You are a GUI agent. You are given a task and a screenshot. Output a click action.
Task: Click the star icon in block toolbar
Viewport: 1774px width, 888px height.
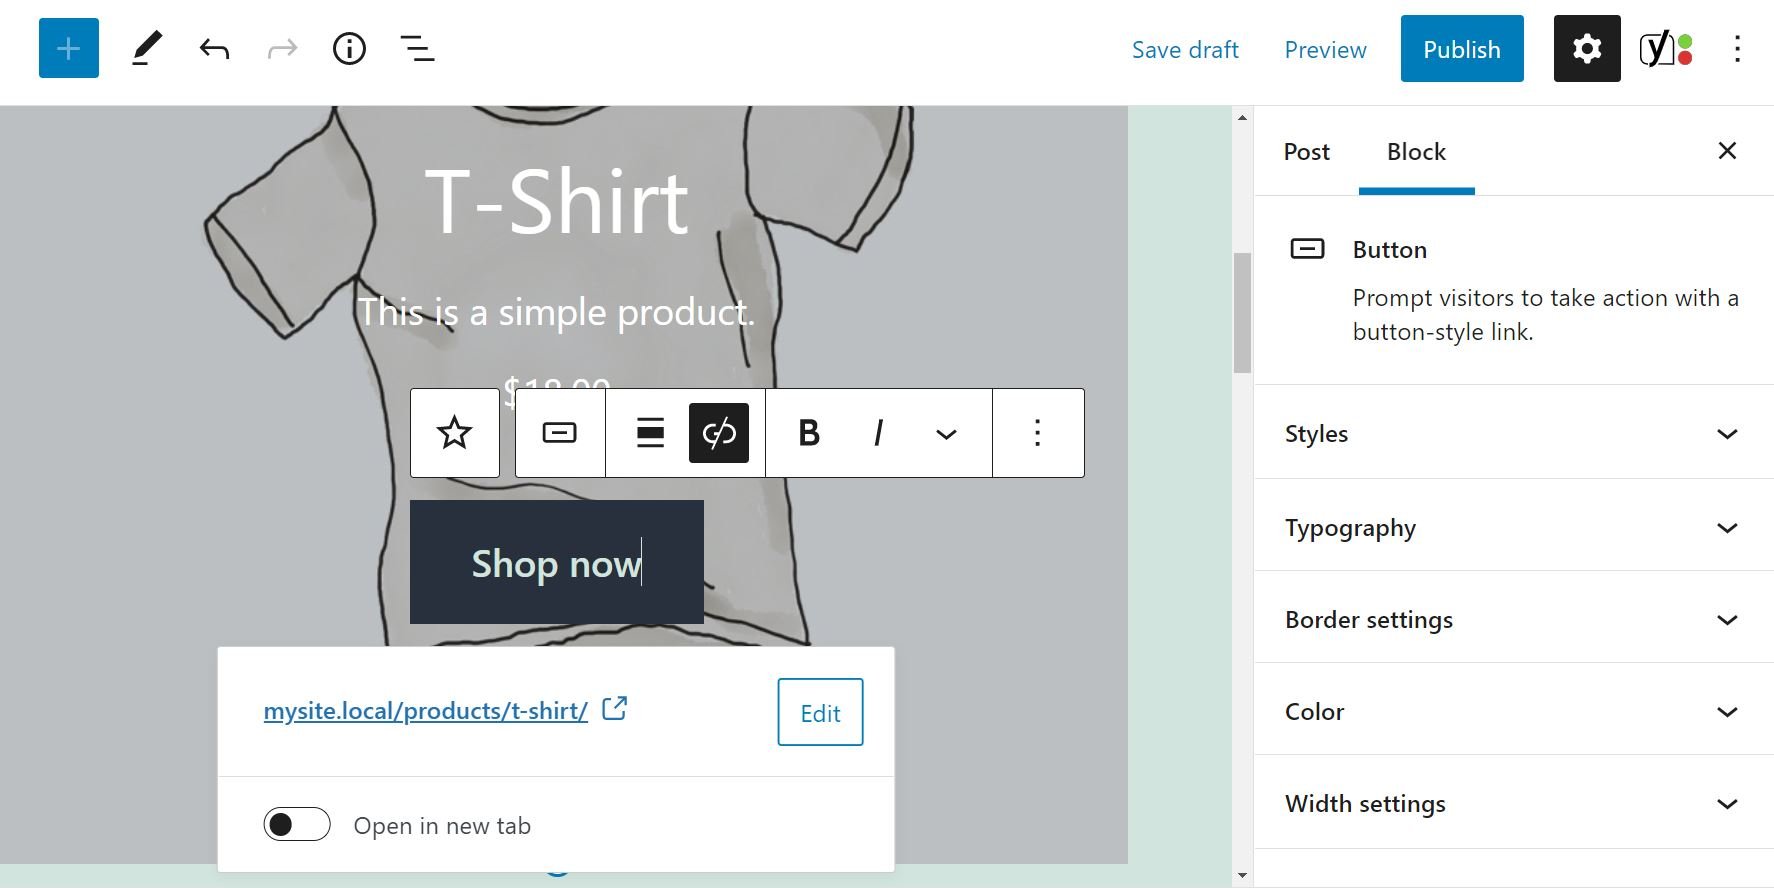point(455,433)
